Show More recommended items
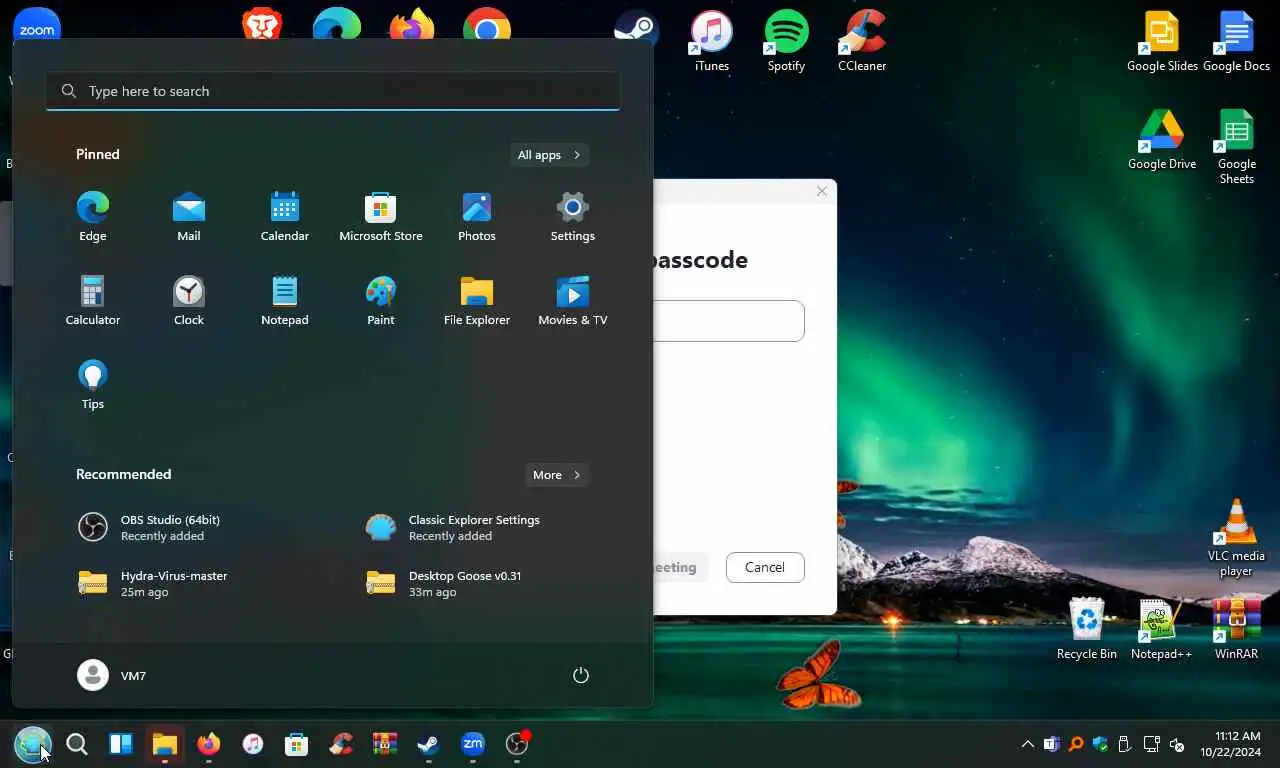The image size is (1280, 768). pos(556,475)
